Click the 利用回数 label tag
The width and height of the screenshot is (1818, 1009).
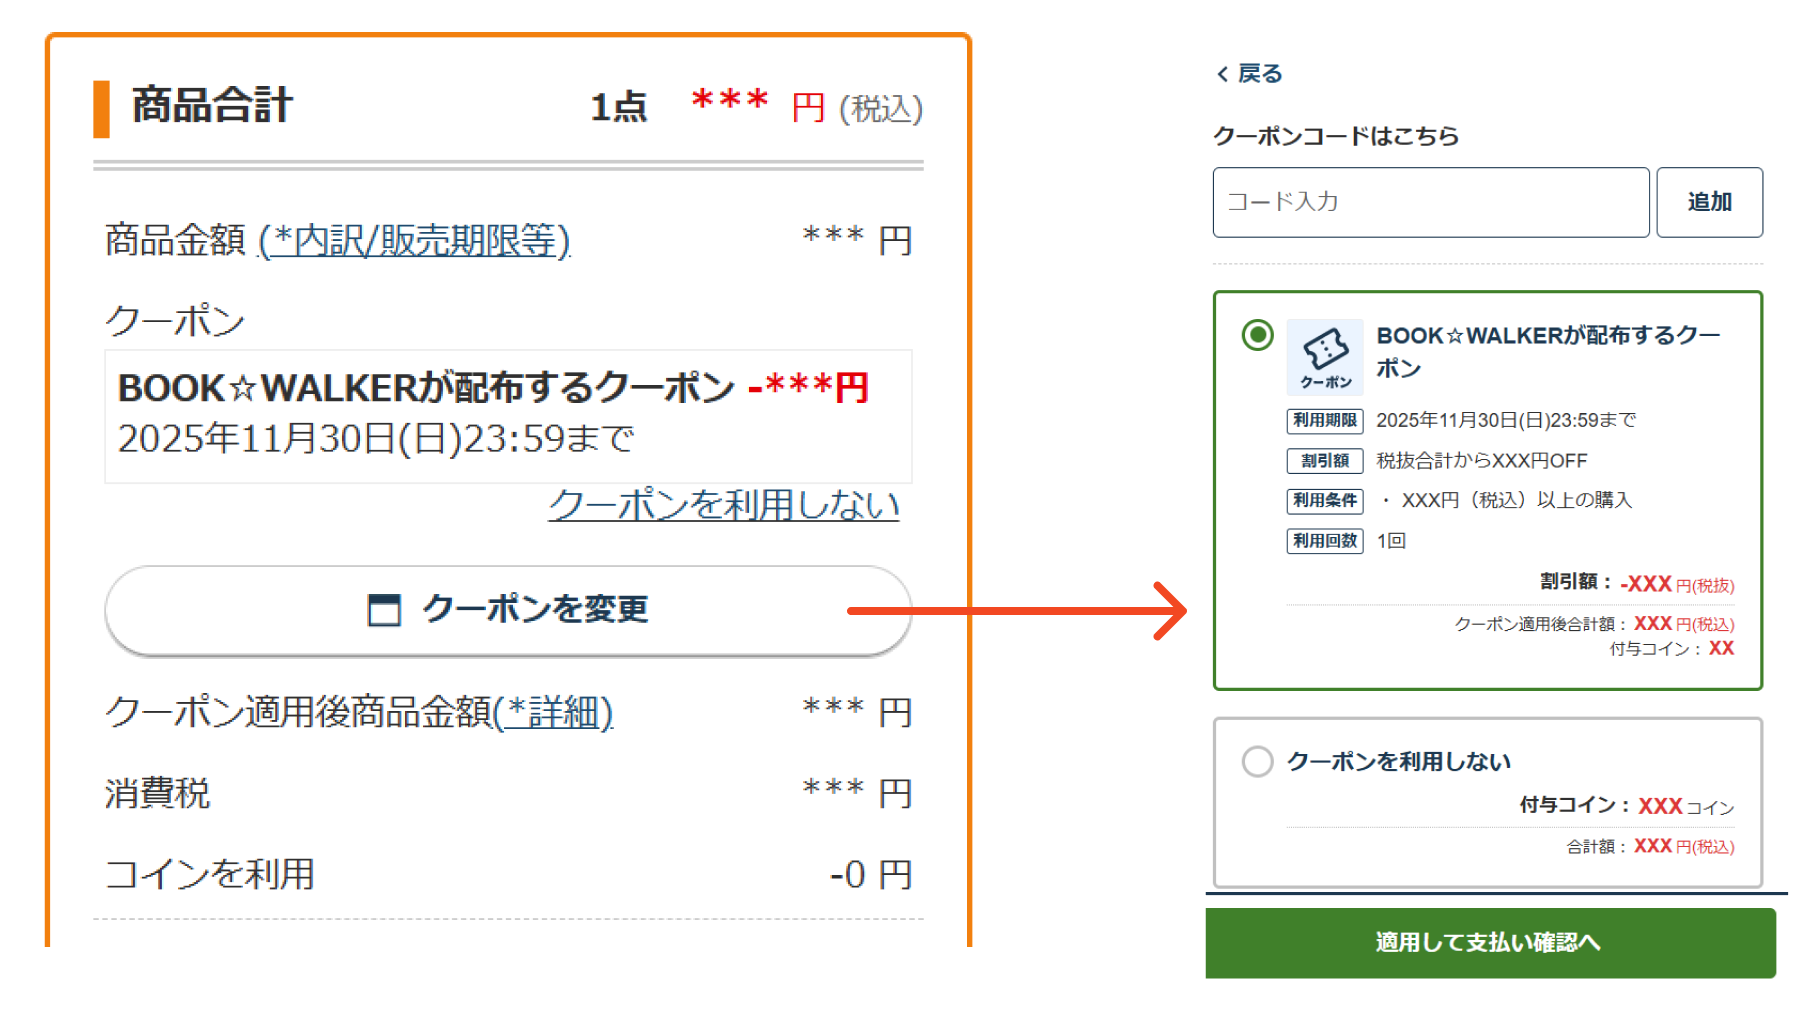pos(1325,541)
